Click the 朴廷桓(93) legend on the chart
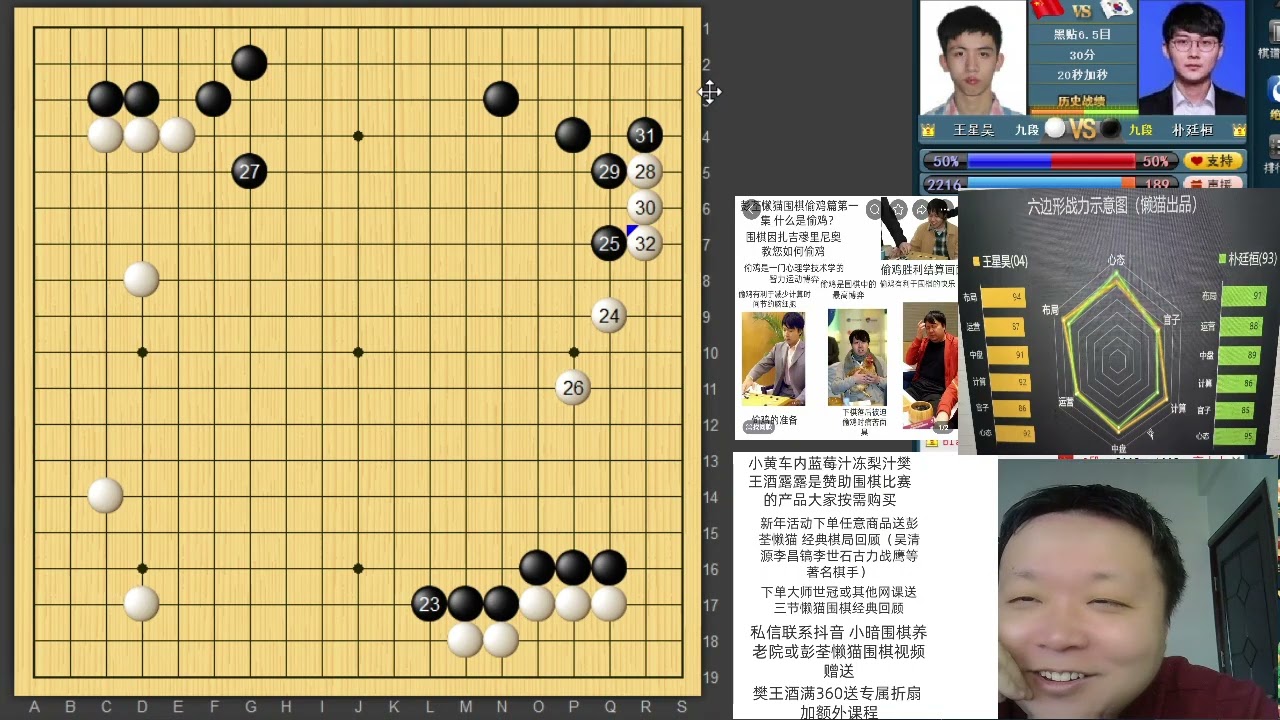 [x=1248, y=259]
